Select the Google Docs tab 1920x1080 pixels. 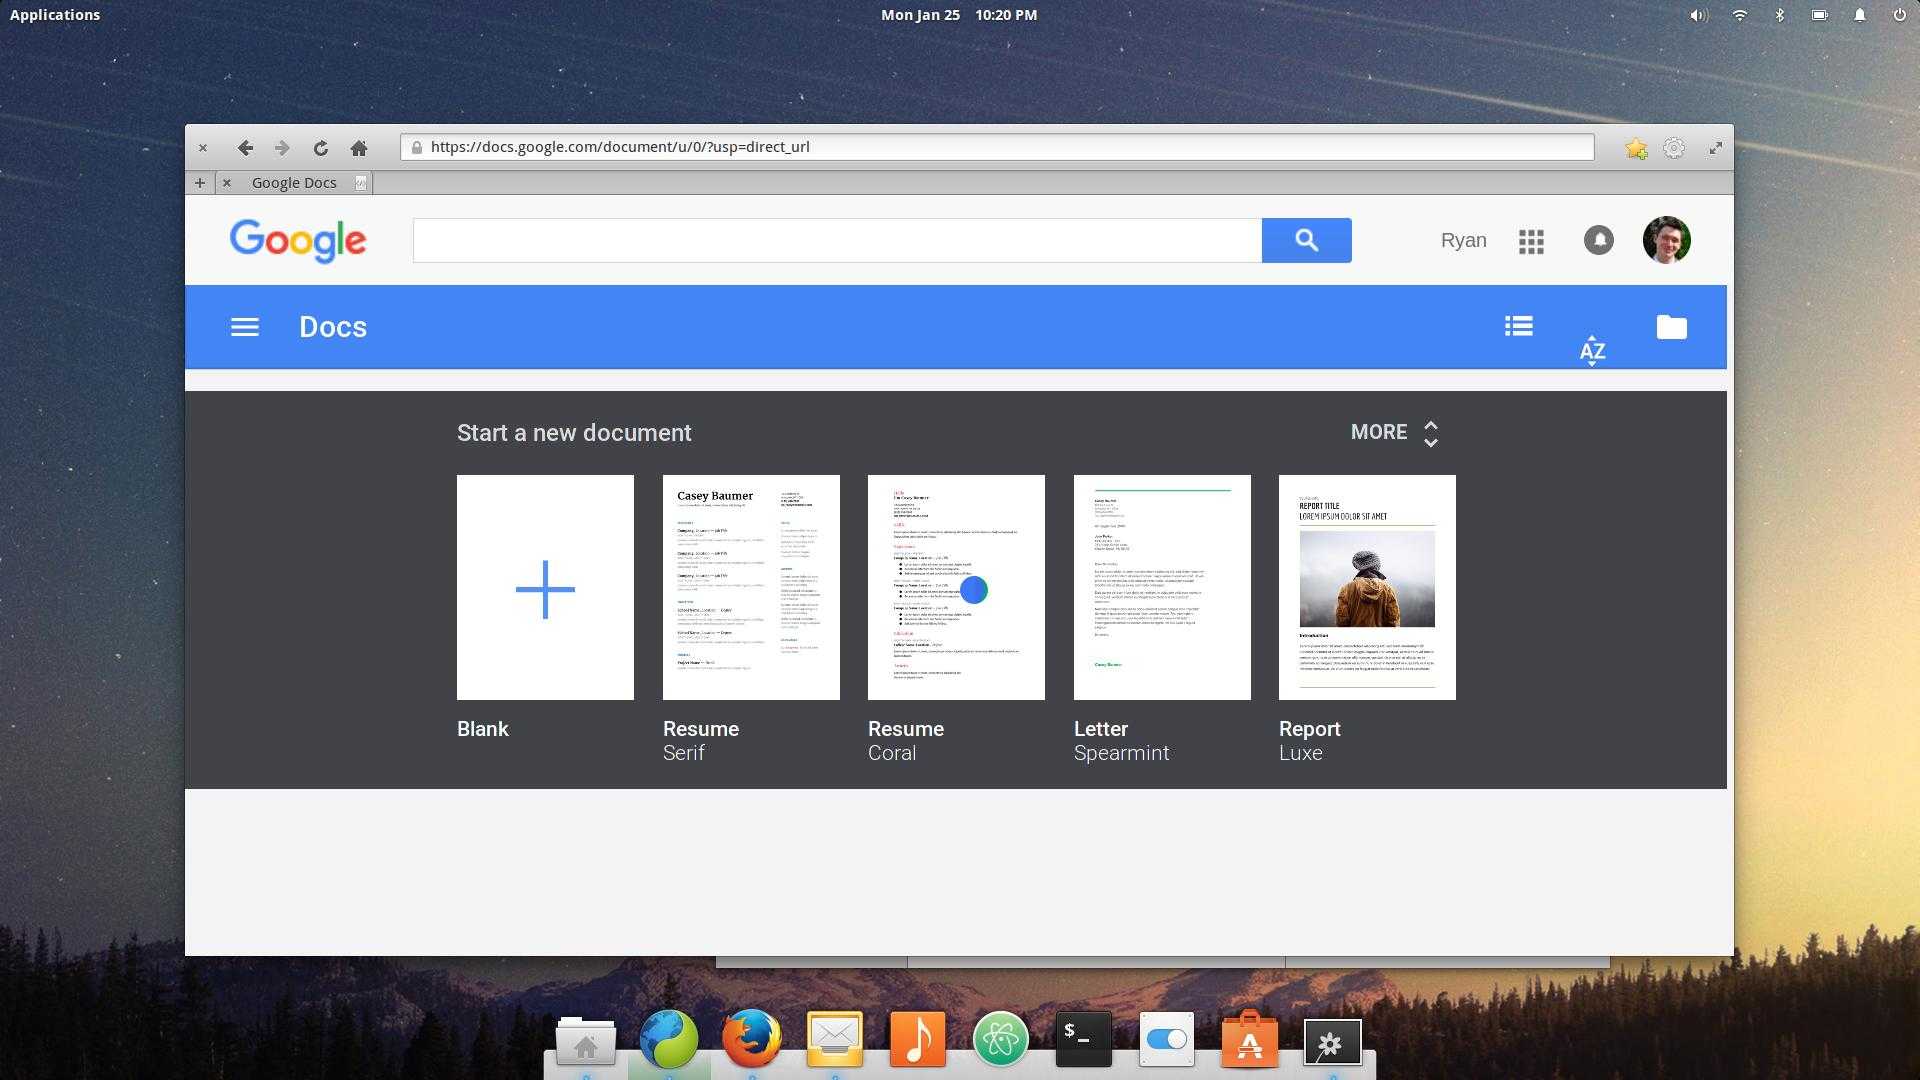coord(294,183)
